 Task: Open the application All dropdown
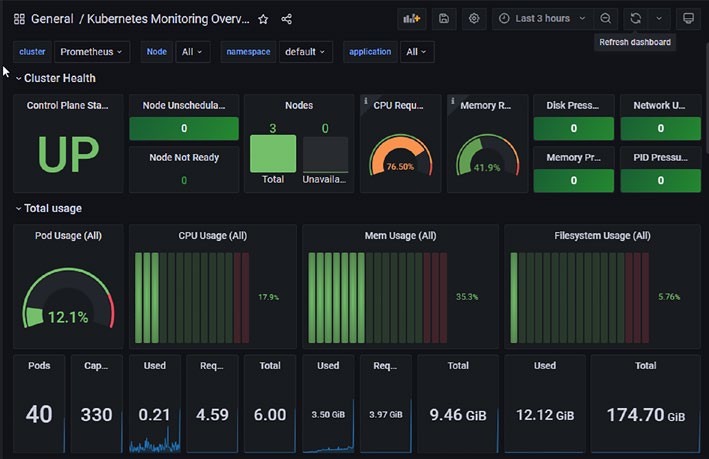(x=416, y=52)
